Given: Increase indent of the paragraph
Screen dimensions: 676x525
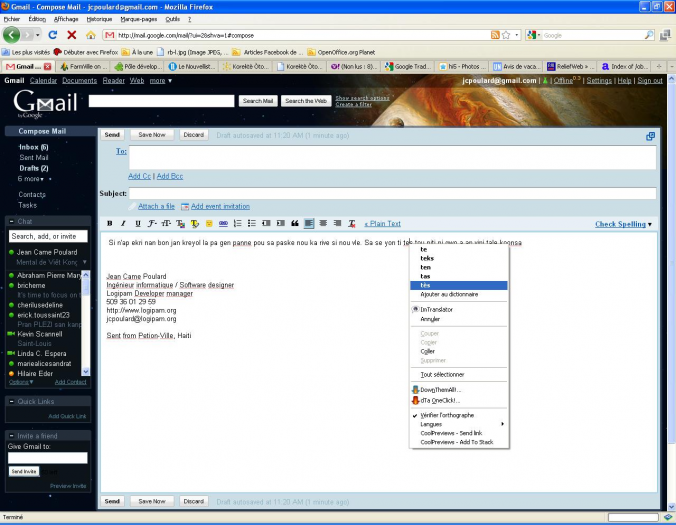Looking at the screenshot, I should (281, 223).
